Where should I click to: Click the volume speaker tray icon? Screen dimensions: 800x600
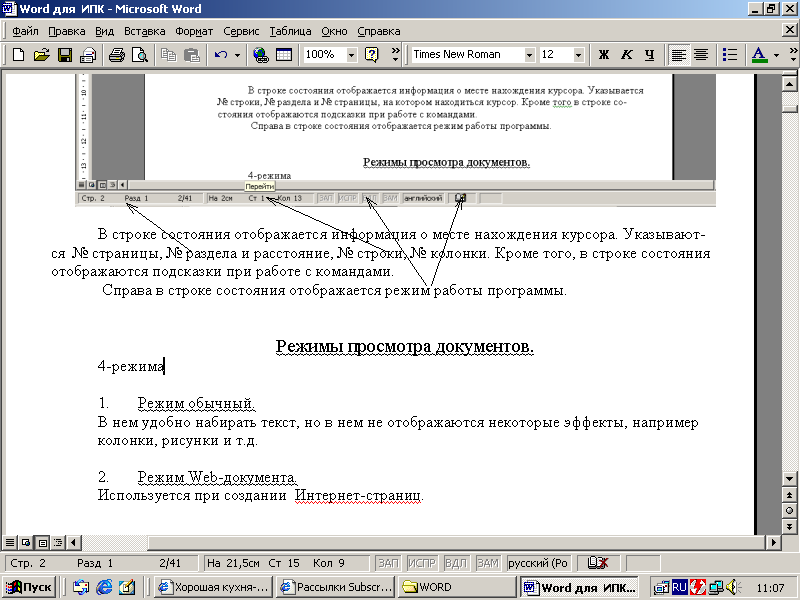(x=733, y=587)
